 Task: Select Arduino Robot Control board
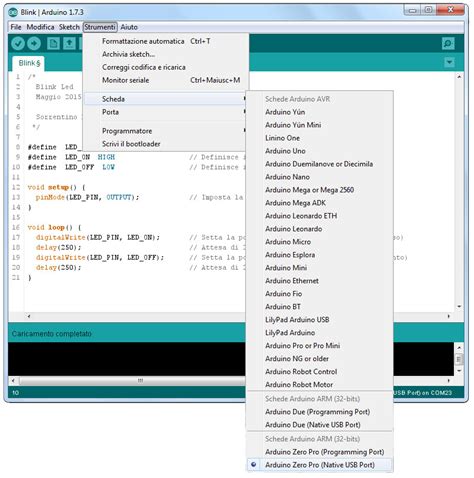pyautogui.click(x=320, y=372)
